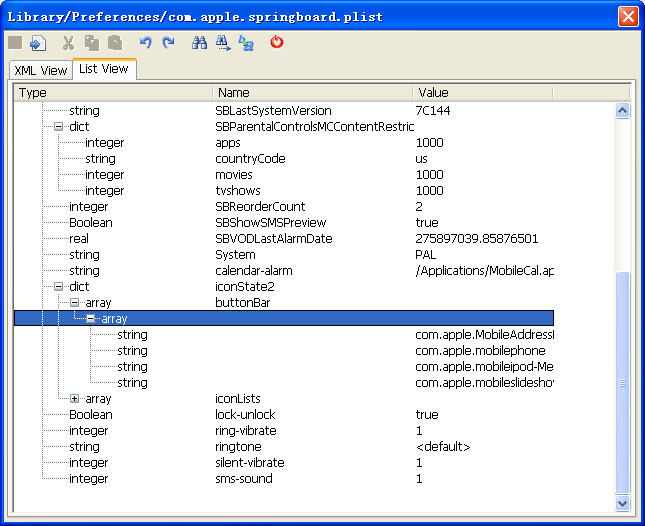Expand the iconLists array node

(74, 399)
